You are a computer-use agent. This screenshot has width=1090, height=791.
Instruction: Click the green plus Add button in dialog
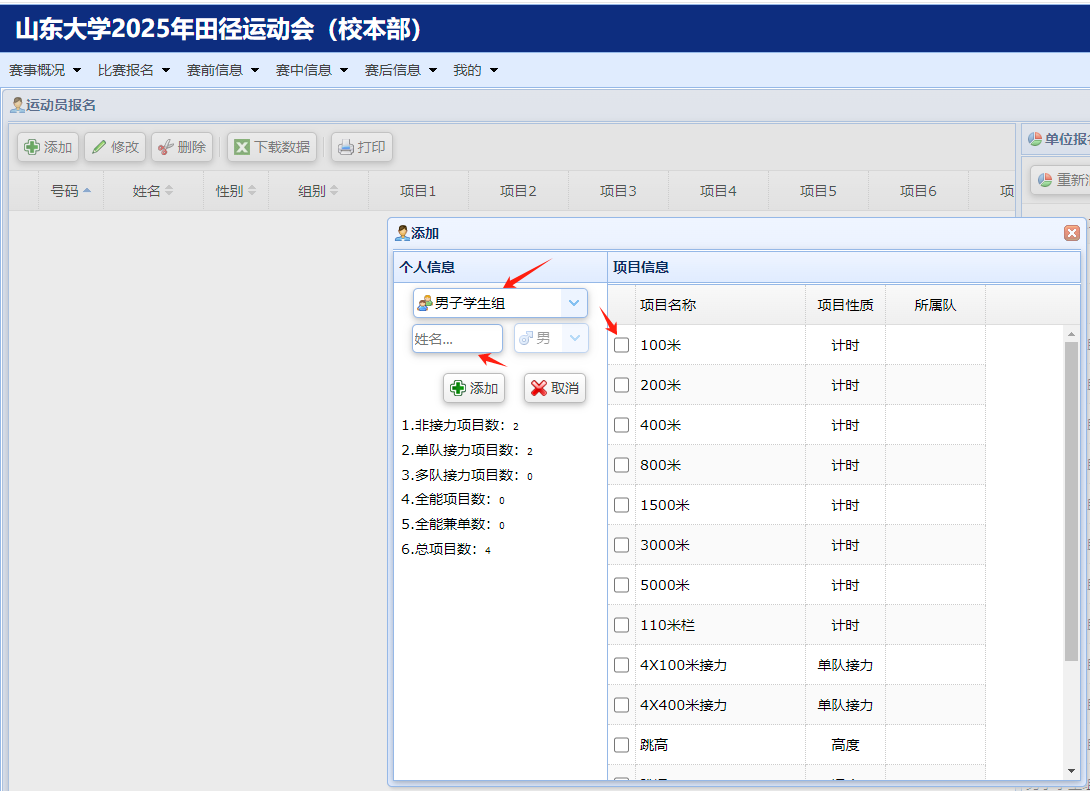(474, 388)
